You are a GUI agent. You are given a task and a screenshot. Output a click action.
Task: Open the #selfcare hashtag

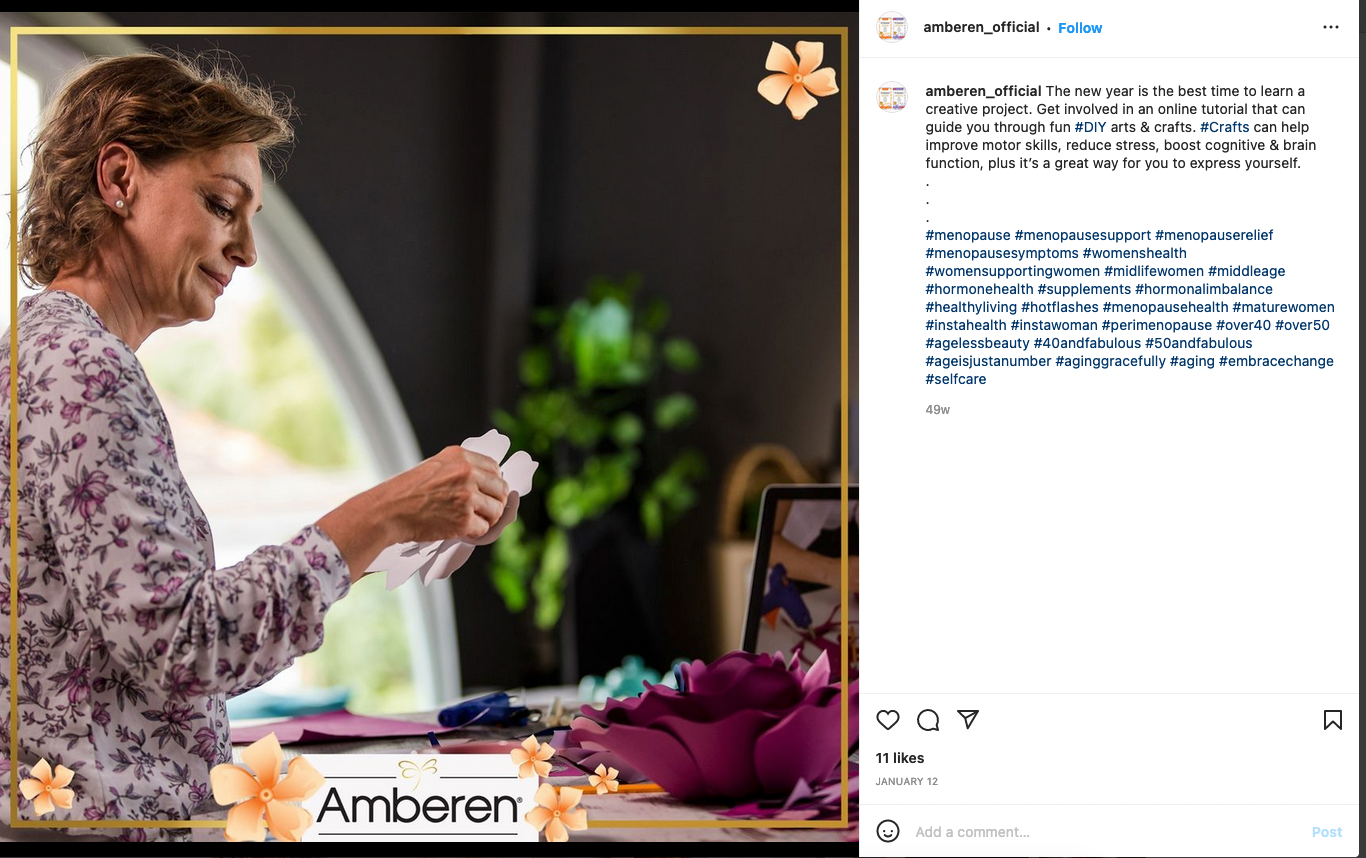pos(956,379)
